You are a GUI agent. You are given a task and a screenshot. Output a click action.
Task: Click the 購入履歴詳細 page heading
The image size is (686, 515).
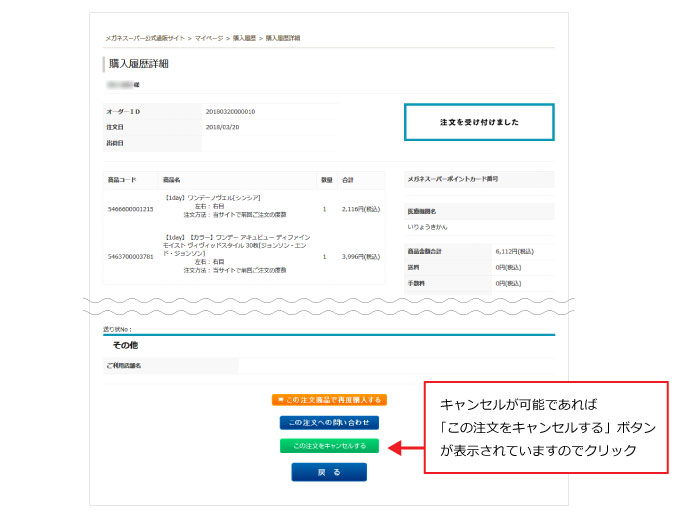(138, 64)
